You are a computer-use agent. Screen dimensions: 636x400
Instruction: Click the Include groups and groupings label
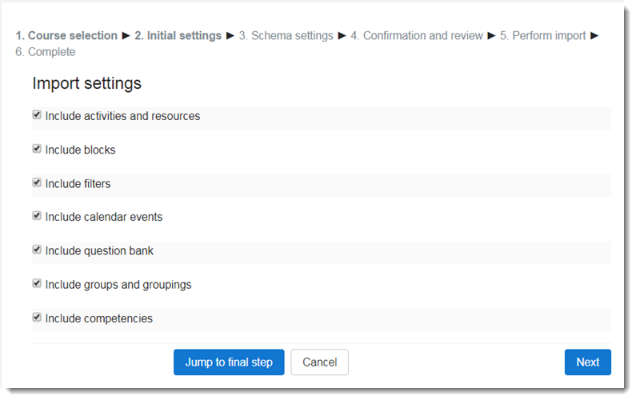(118, 285)
